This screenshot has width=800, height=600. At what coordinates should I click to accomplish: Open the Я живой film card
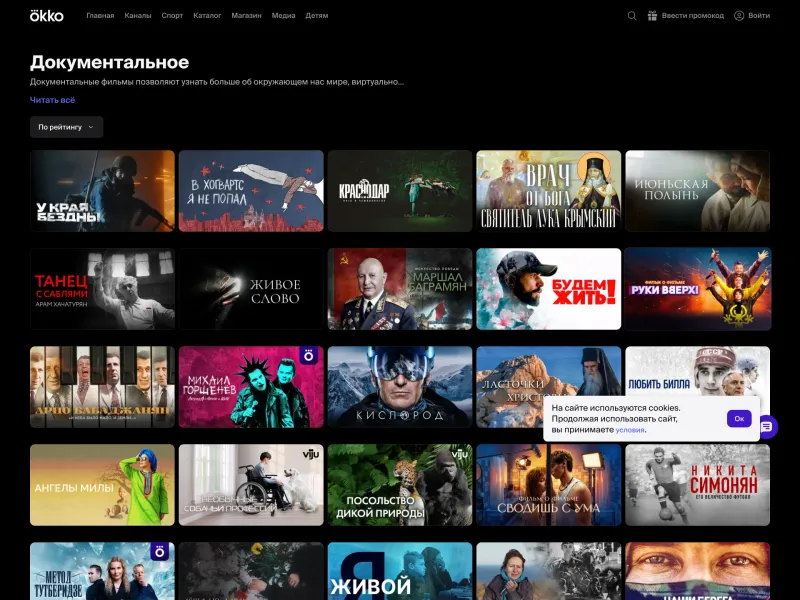[400, 571]
